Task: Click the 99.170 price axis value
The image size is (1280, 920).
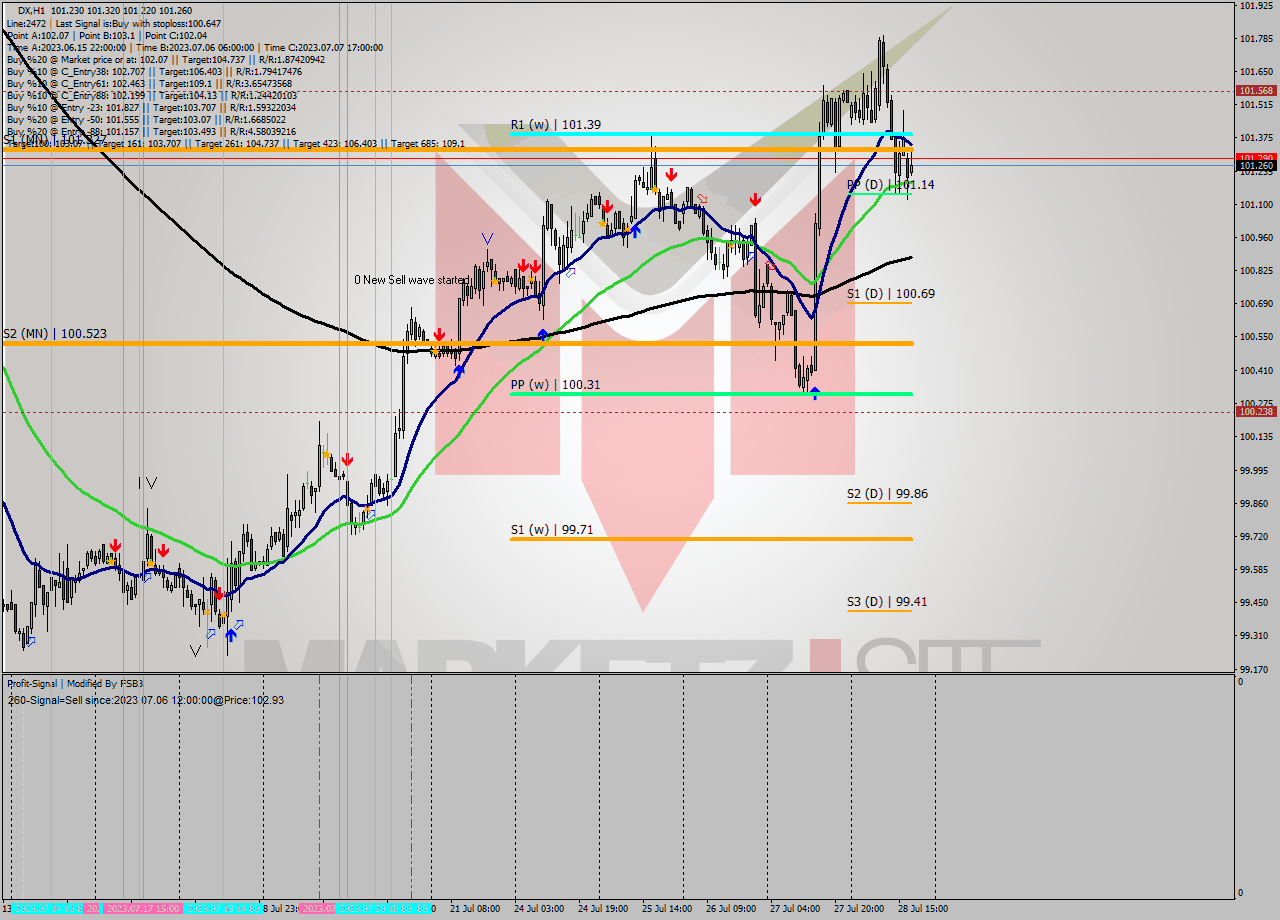Action: (x=1255, y=669)
